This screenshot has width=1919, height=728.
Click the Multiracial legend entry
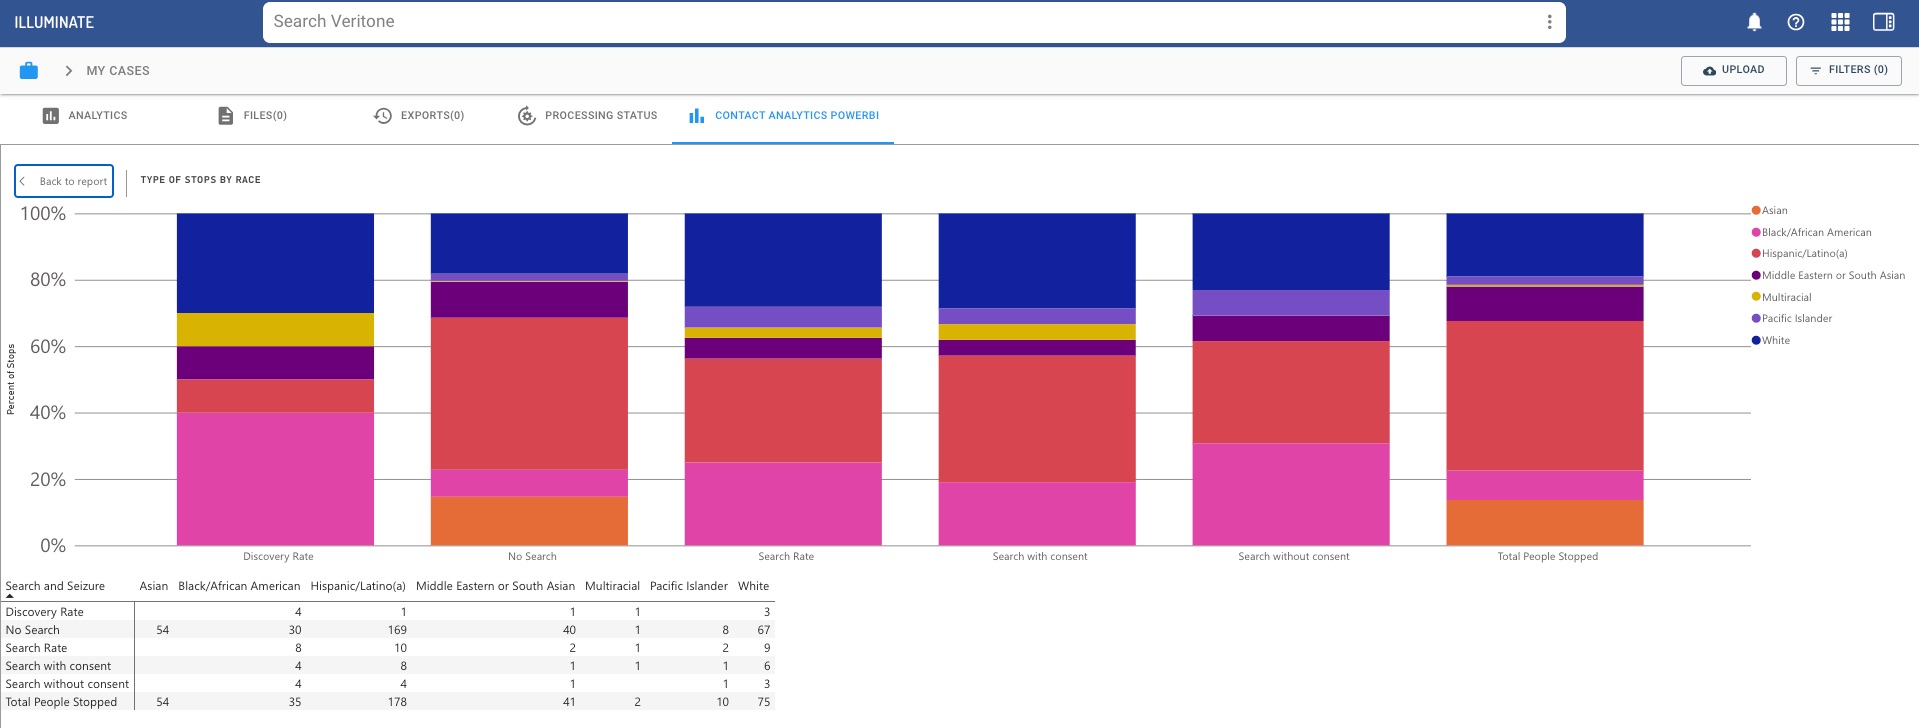[x=1781, y=297]
